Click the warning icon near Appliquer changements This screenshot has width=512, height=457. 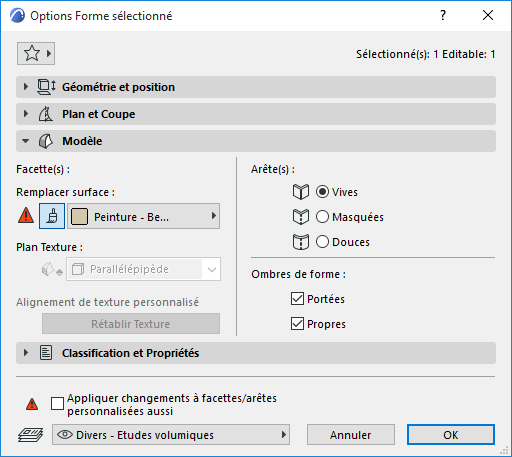pyautogui.click(x=32, y=404)
